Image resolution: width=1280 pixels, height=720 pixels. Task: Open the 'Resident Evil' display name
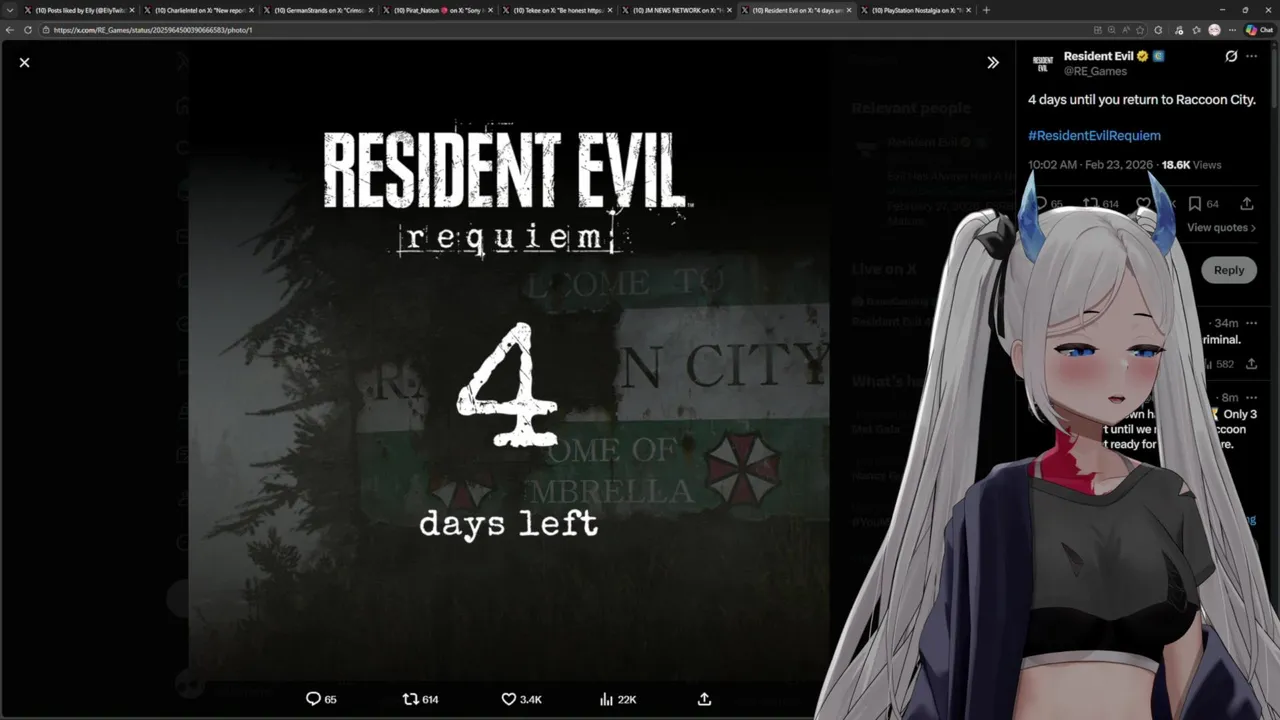pyautogui.click(x=1098, y=56)
